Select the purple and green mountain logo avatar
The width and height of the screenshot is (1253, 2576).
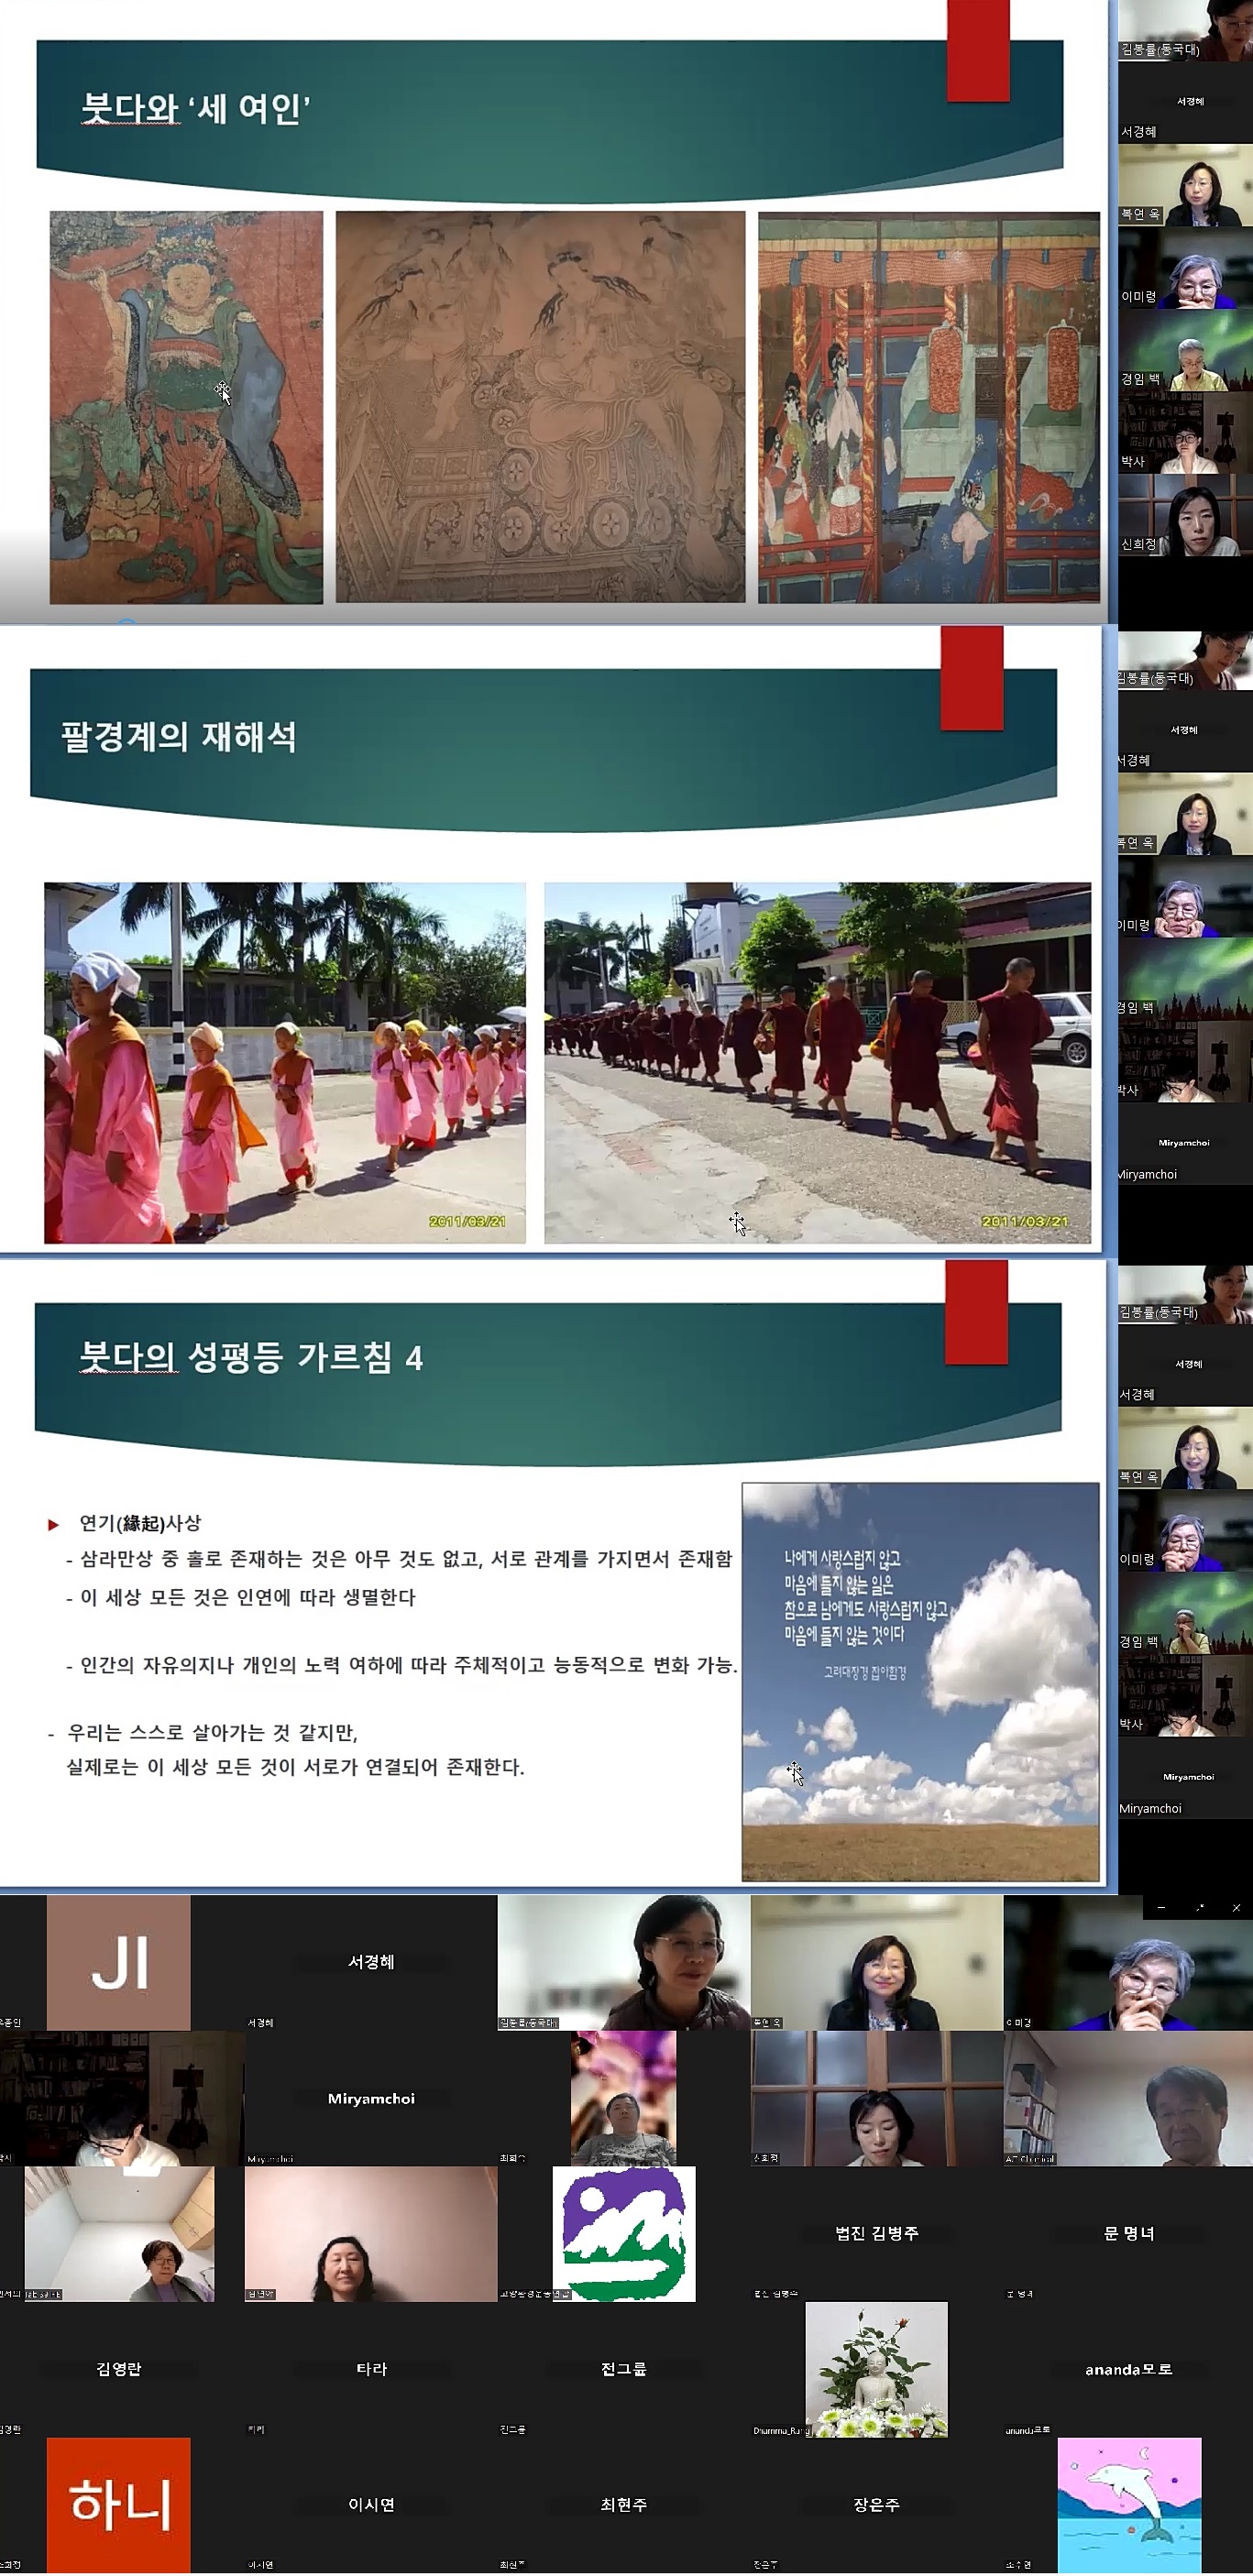[x=624, y=2234]
